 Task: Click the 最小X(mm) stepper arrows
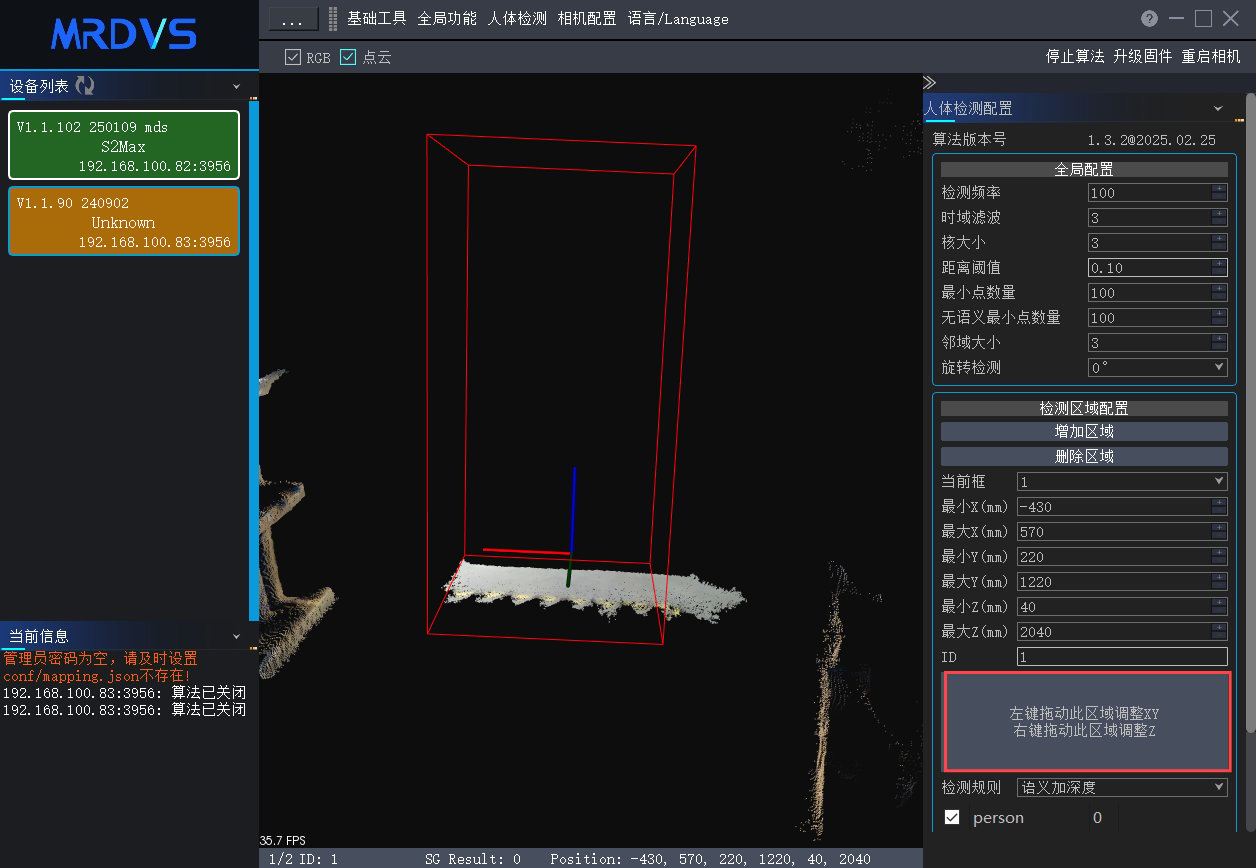[x=1219, y=506]
